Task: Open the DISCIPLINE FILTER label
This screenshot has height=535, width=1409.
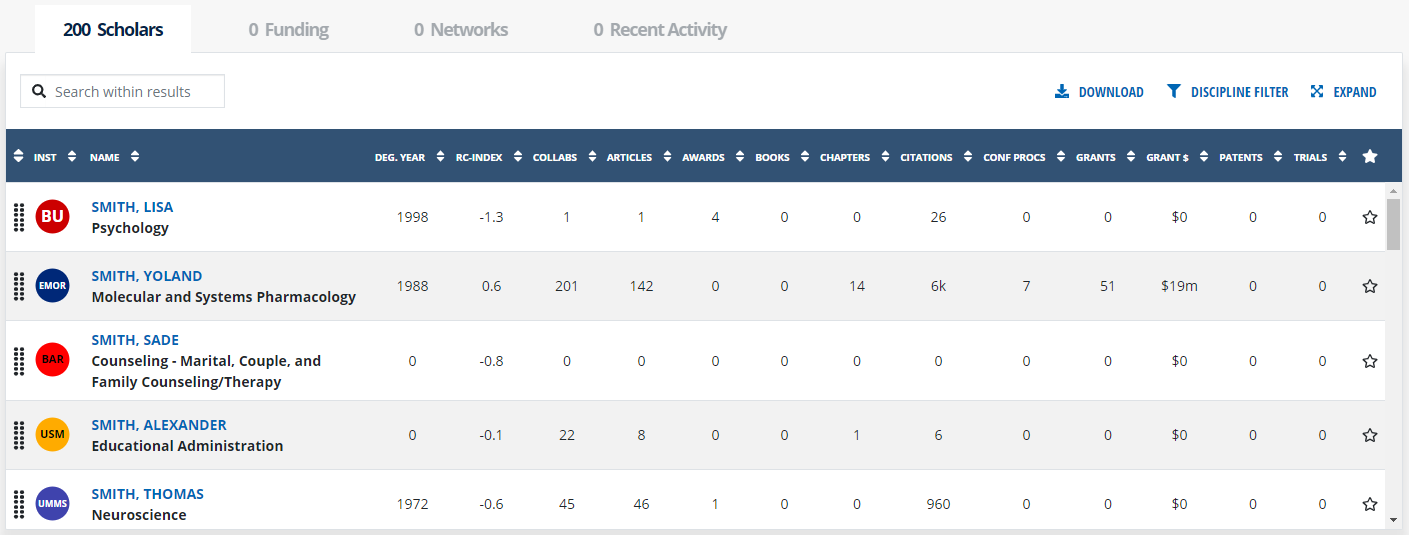Action: (1240, 92)
